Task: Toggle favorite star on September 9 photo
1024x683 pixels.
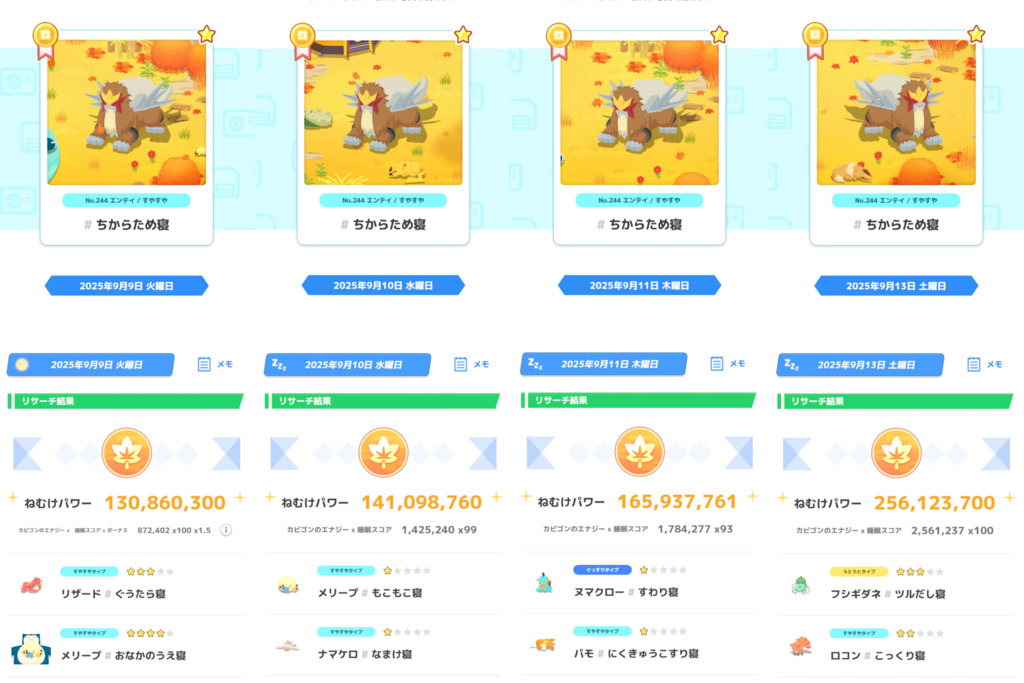Action: click(206, 34)
